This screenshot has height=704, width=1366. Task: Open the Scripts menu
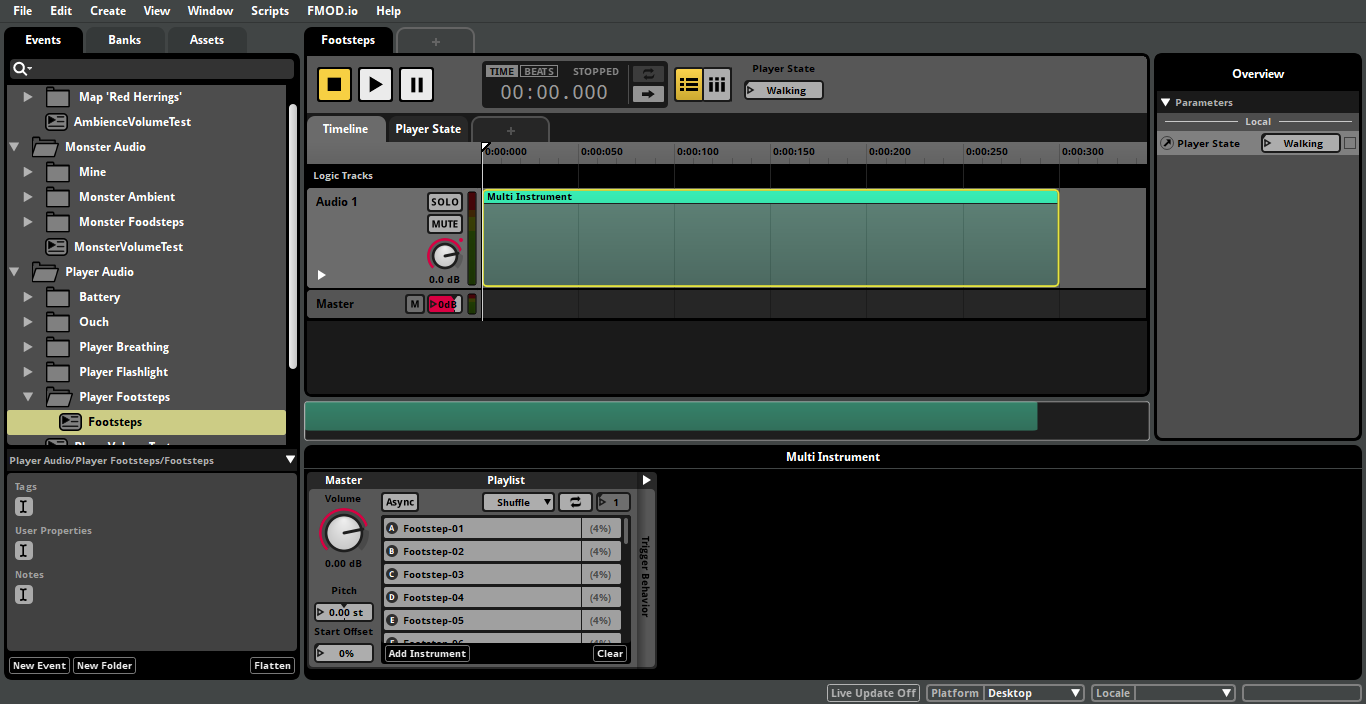tap(270, 11)
